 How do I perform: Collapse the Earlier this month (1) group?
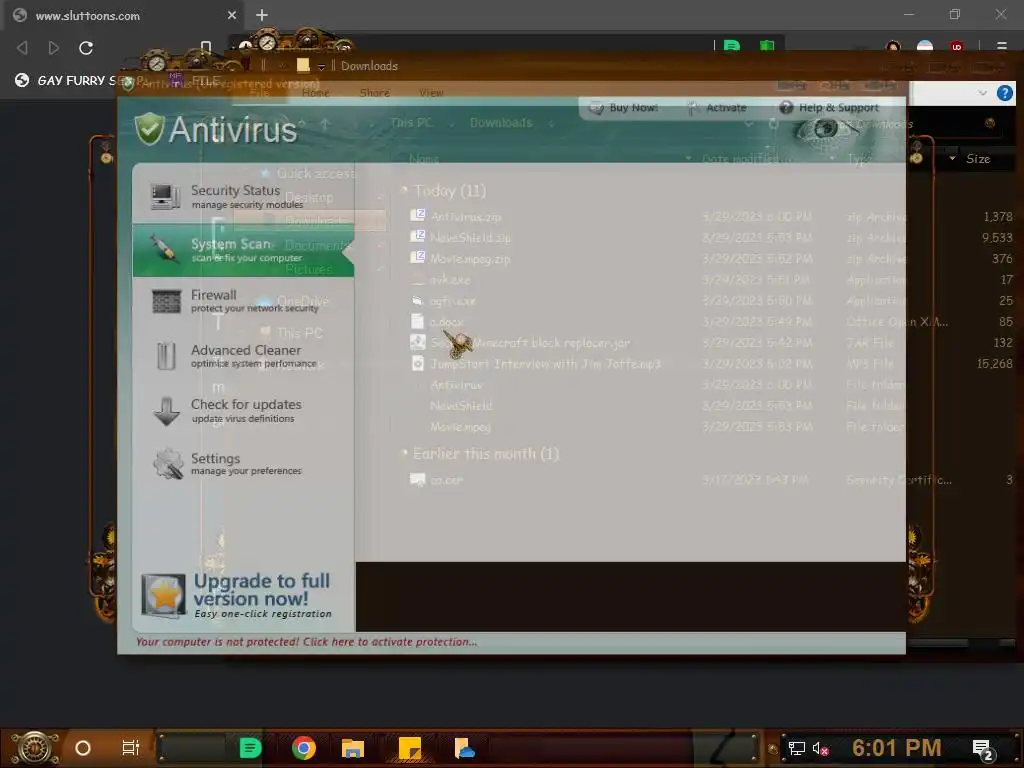[404, 453]
